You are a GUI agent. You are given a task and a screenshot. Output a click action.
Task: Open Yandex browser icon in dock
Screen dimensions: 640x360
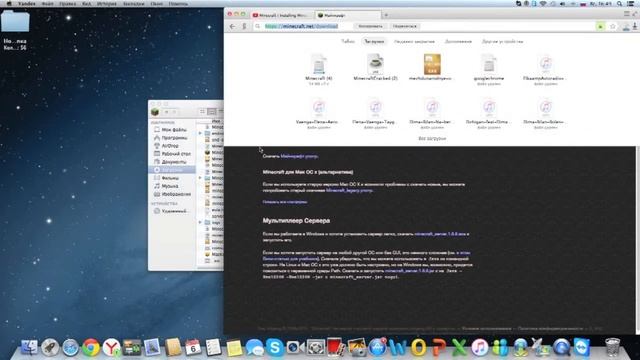click(111, 348)
